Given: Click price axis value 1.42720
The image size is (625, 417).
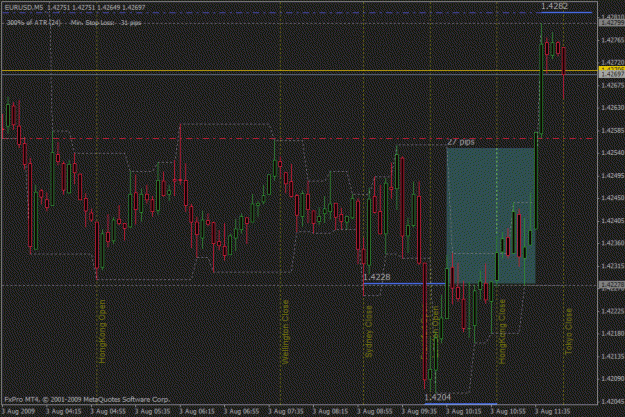Looking at the screenshot, I should (613, 63).
